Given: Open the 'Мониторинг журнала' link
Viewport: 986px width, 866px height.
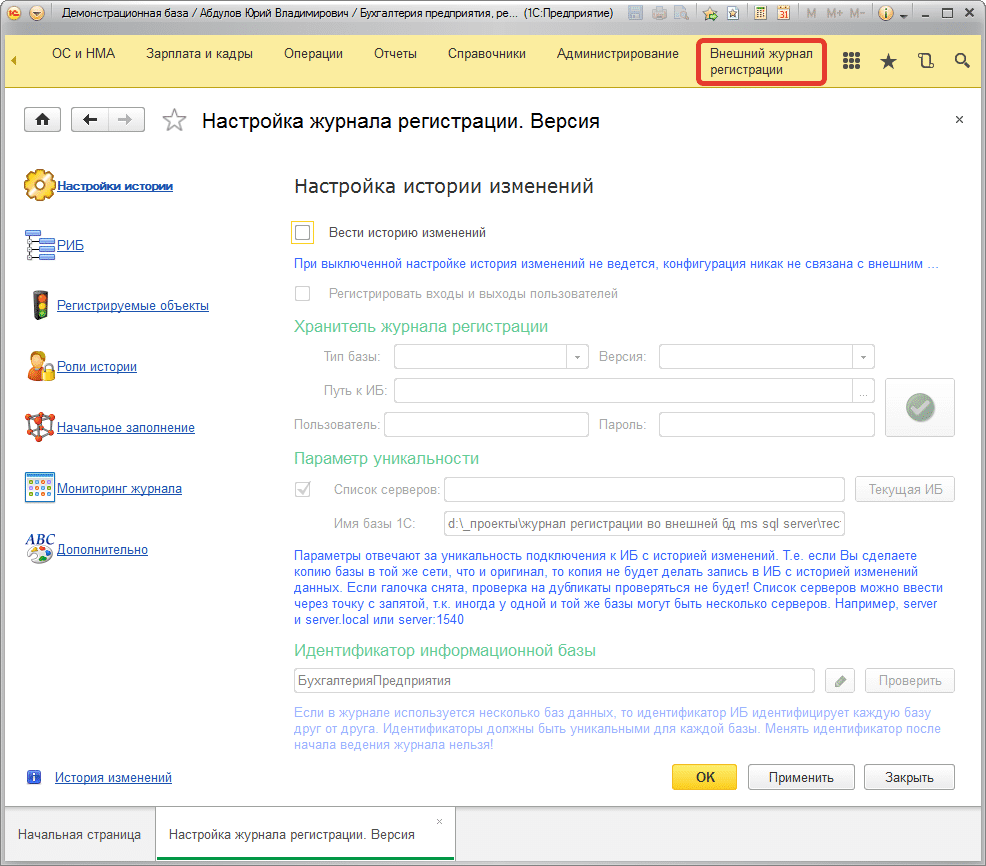Looking at the screenshot, I should [x=119, y=489].
